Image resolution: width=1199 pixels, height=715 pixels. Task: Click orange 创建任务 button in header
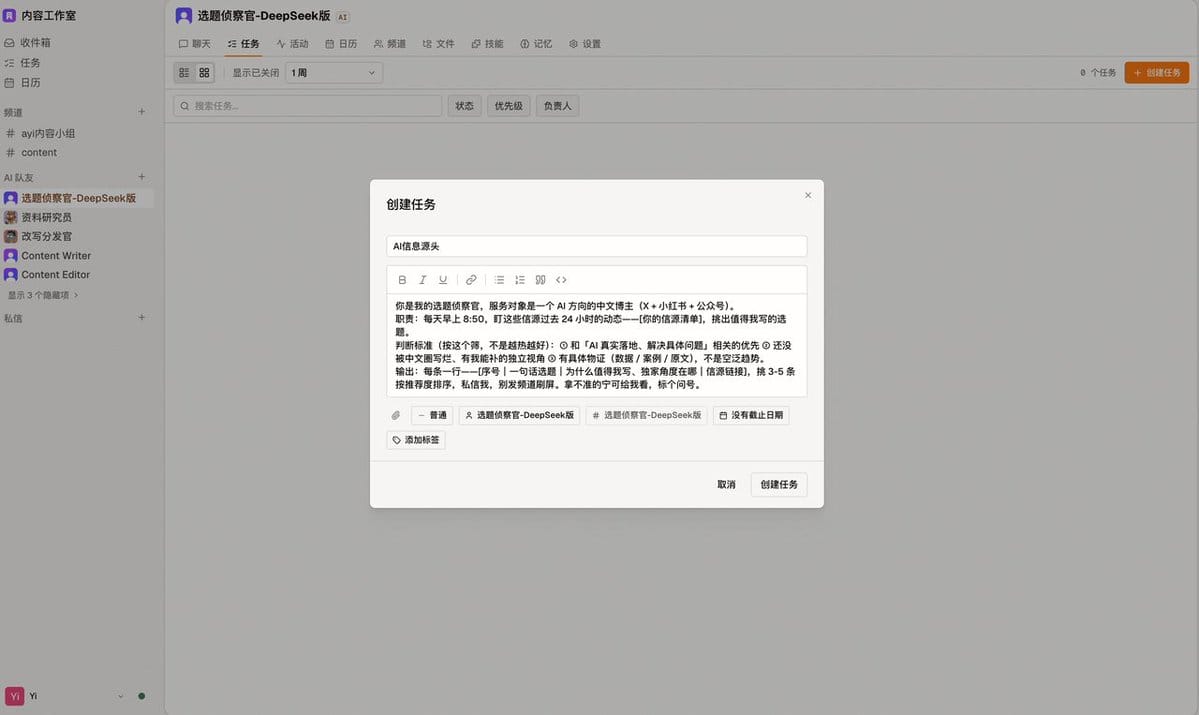click(x=1156, y=73)
